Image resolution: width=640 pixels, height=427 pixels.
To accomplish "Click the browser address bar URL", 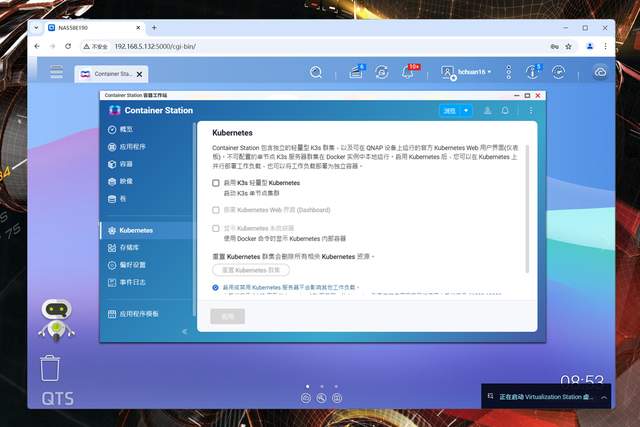I will [x=155, y=47].
